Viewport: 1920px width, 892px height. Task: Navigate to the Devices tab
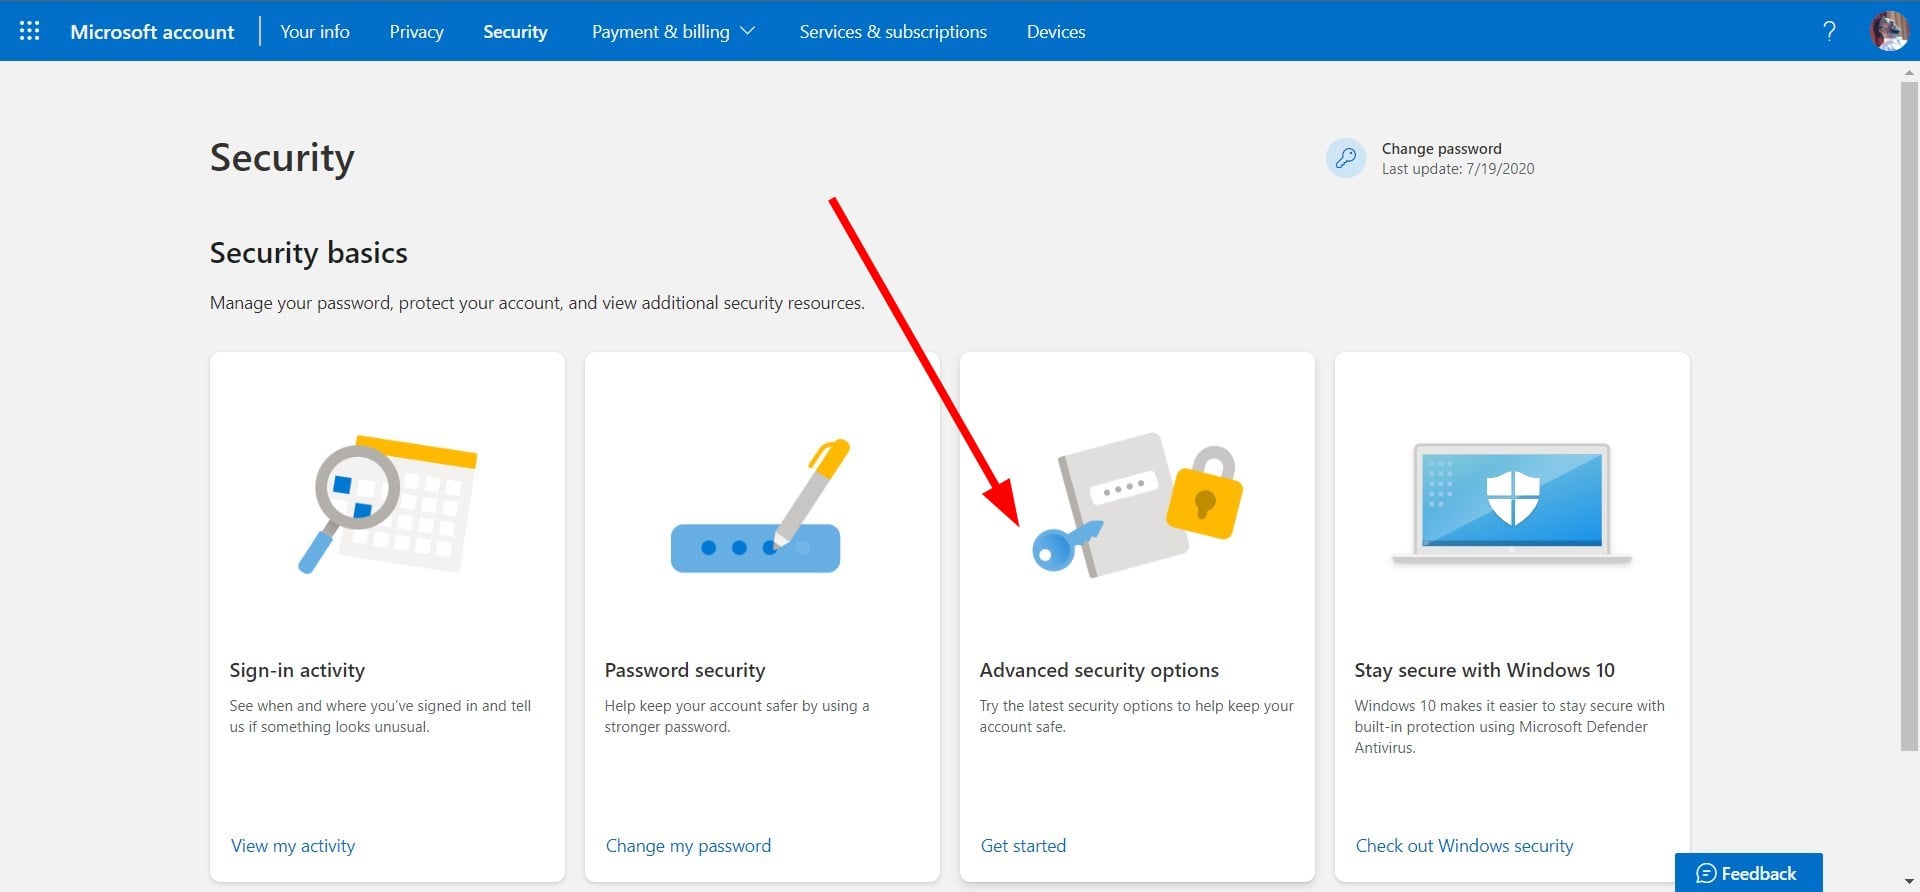click(1056, 32)
